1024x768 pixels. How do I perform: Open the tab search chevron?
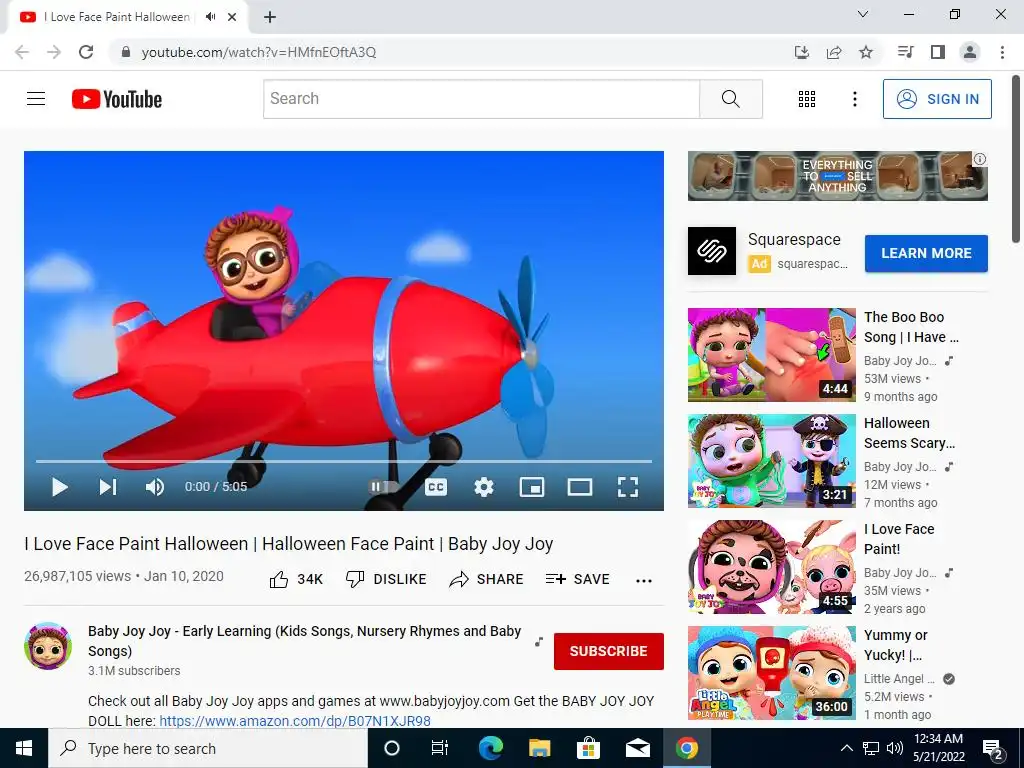(863, 14)
